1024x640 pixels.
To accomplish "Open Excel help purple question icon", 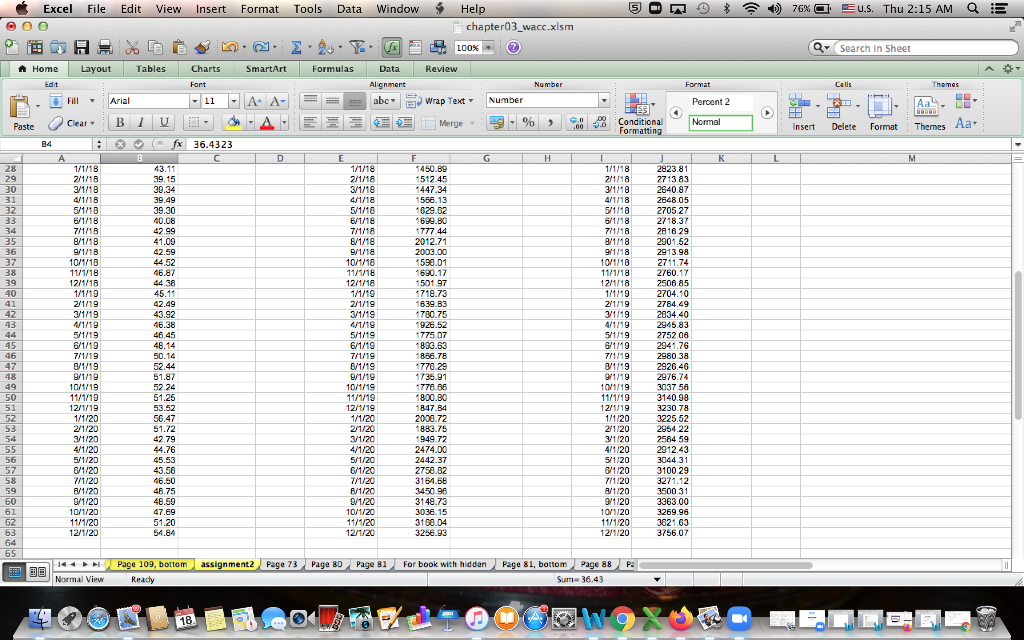I will tap(513, 47).
